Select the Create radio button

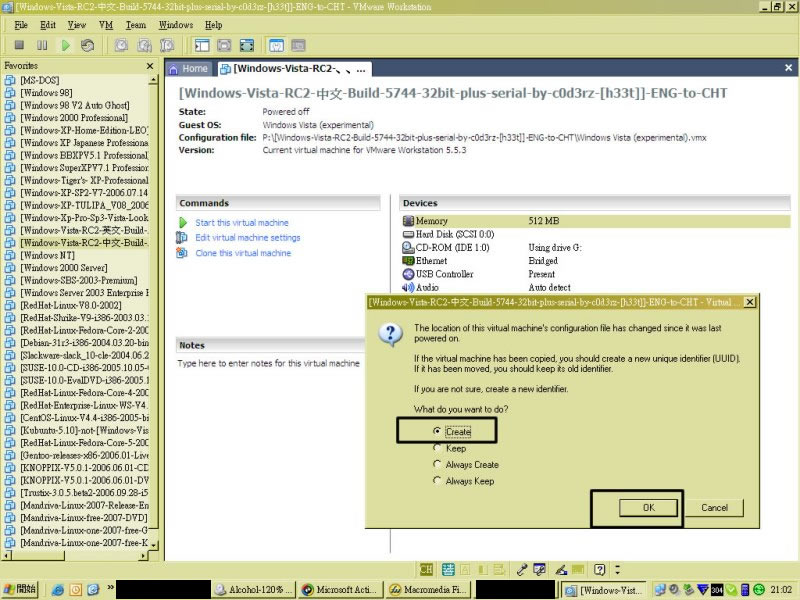click(437, 431)
